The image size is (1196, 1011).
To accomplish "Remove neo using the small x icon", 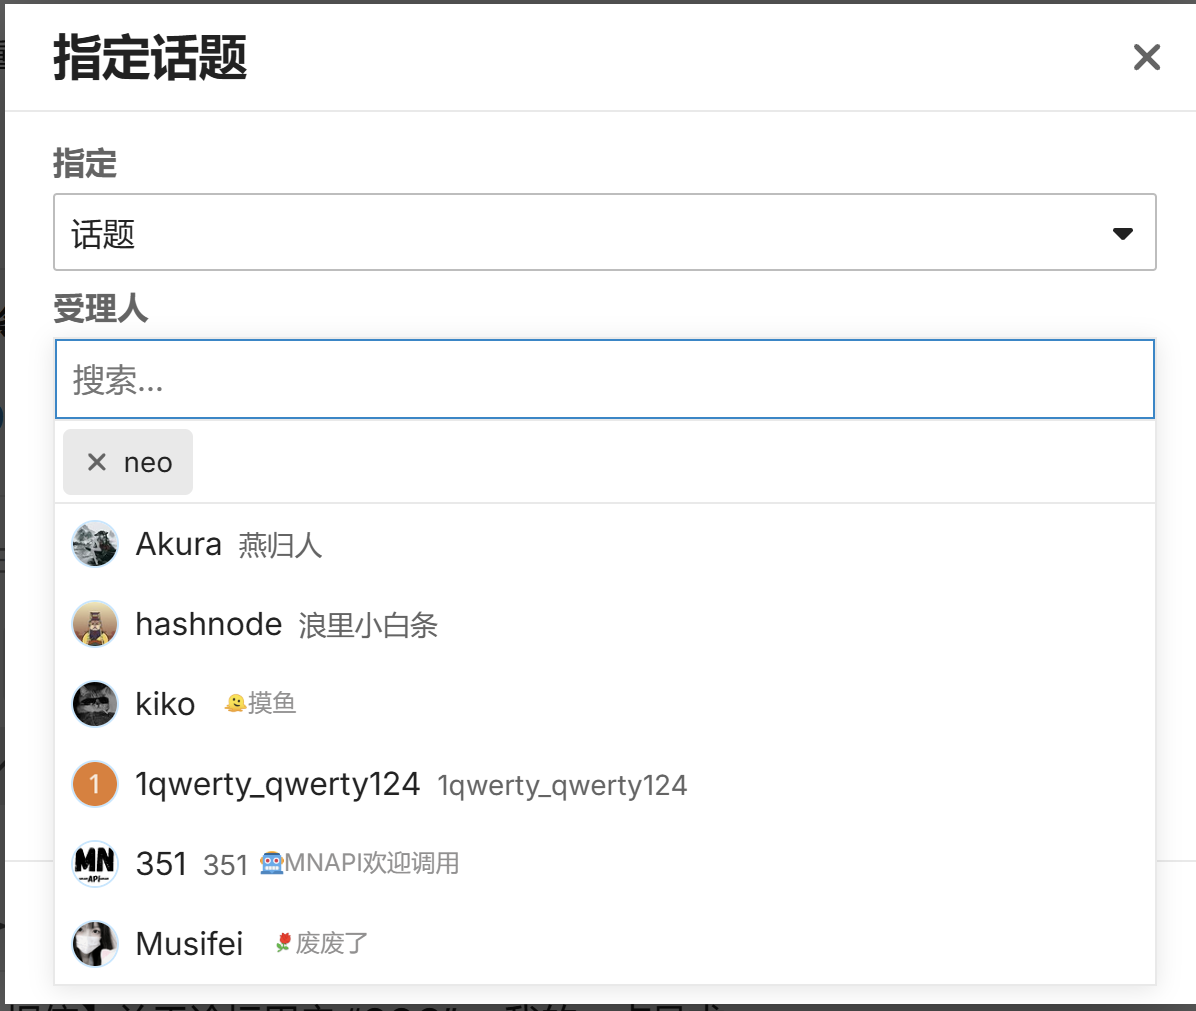I will pyautogui.click(x=97, y=462).
